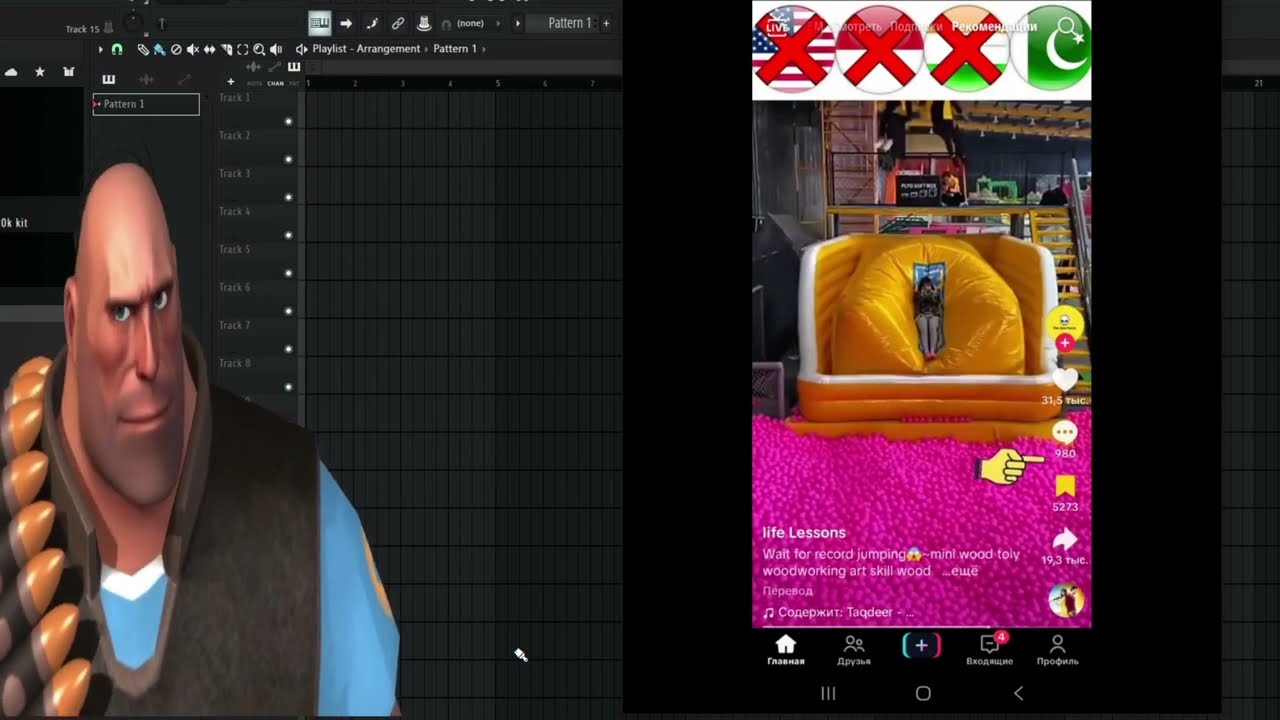Open the TikTok video comments
1280x720 pixels.
pyautogui.click(x=1065, y=432)
